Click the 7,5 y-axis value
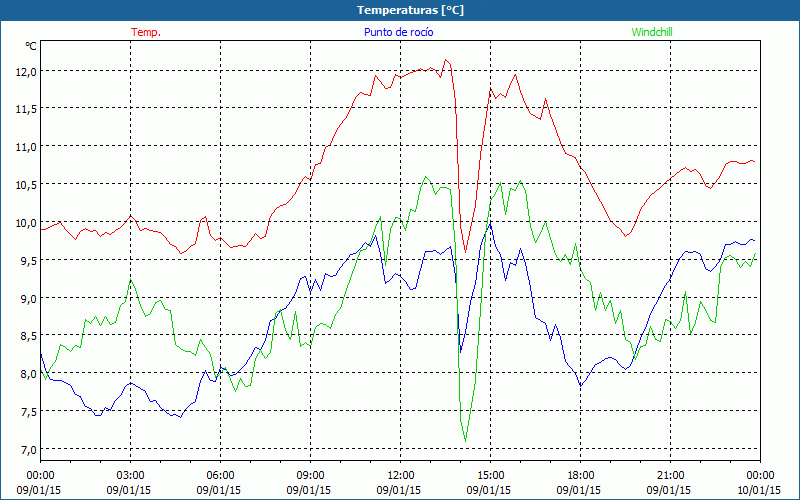The height and width of the screenshot is (500, 800). (28, 412)
